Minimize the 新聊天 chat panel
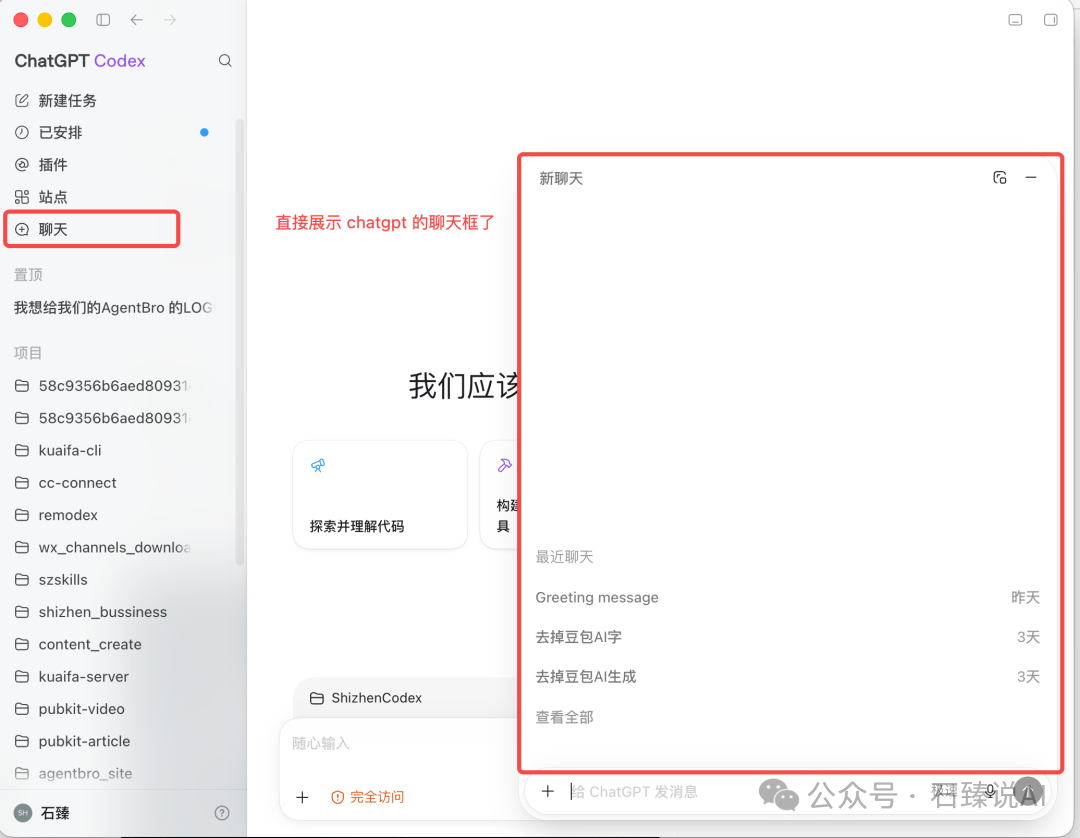 tap(1031, 178)
